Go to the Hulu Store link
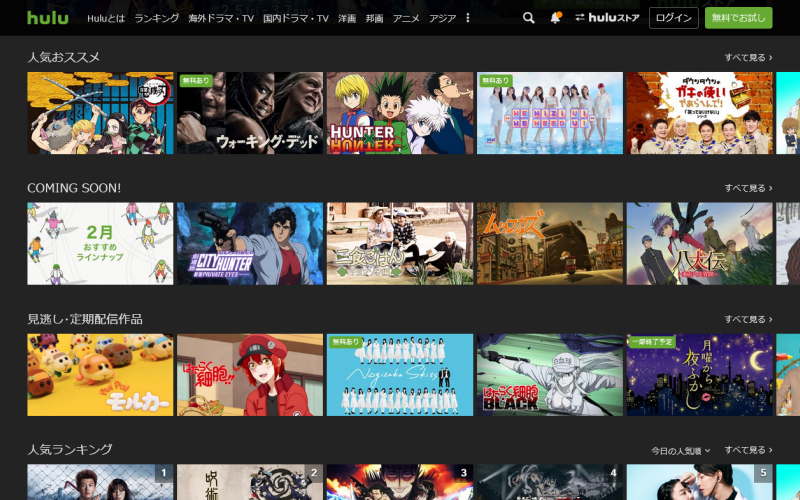The height and width of the screenshot is (500, 800). [607, 18]
